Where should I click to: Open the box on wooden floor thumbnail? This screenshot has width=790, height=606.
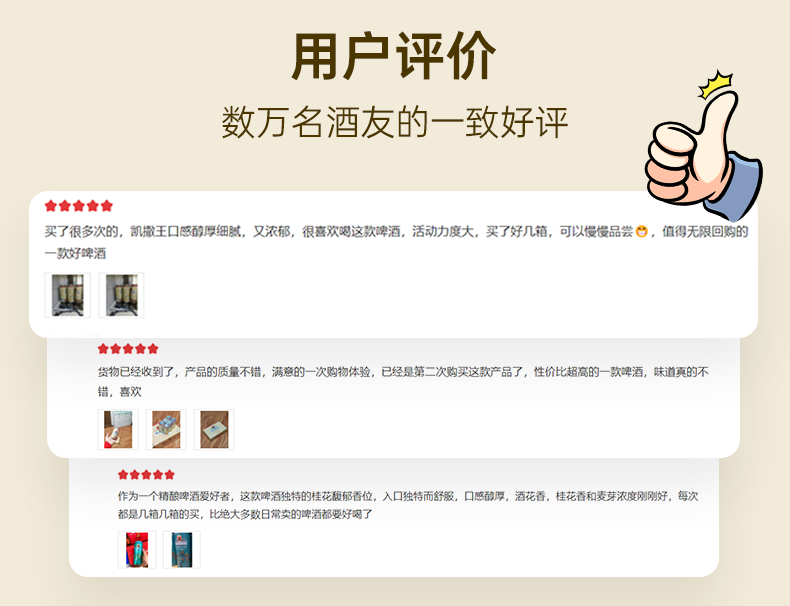(214, 429)
